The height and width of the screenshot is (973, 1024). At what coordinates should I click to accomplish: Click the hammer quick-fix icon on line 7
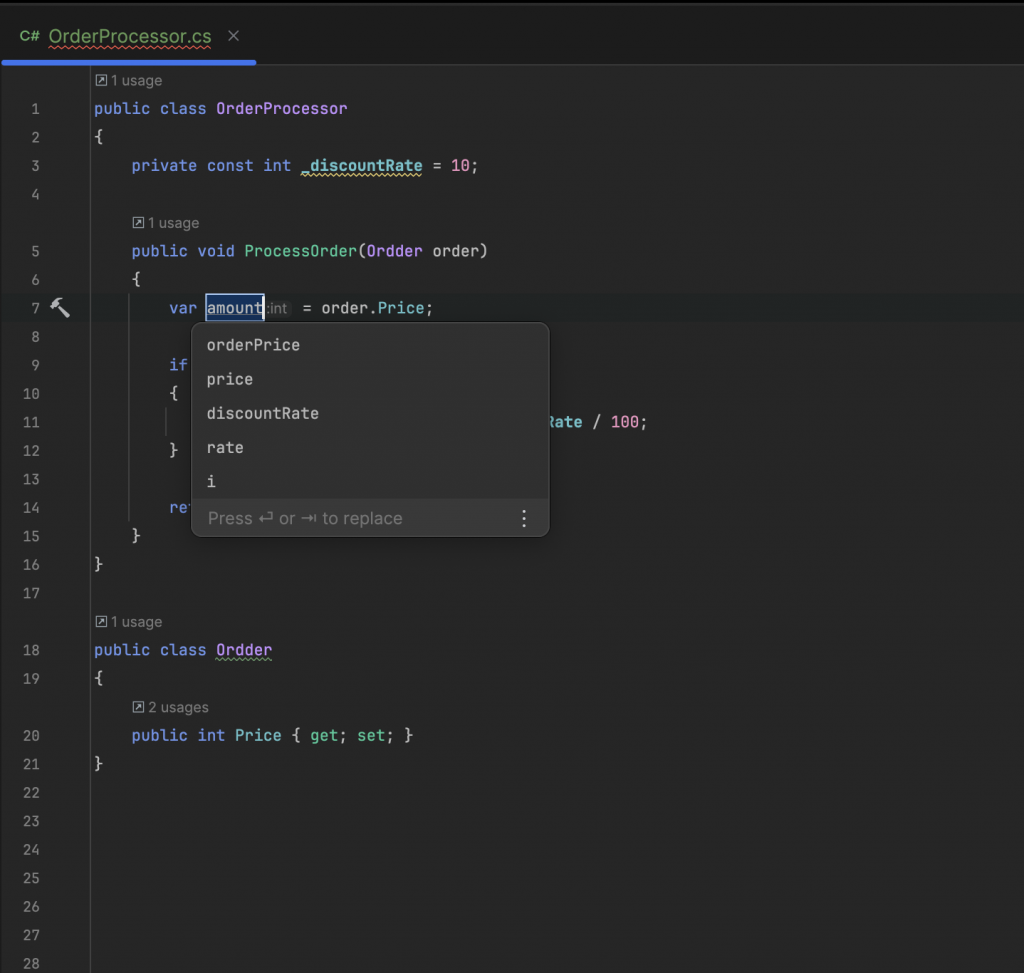point(60,308)
